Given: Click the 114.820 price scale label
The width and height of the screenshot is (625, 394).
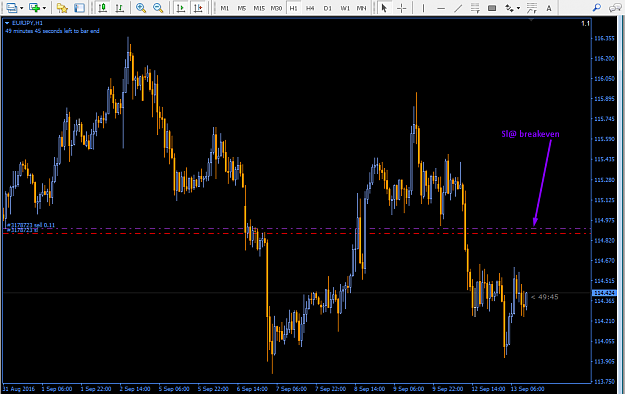Looking at the screenshot, I should pos(604,240).
